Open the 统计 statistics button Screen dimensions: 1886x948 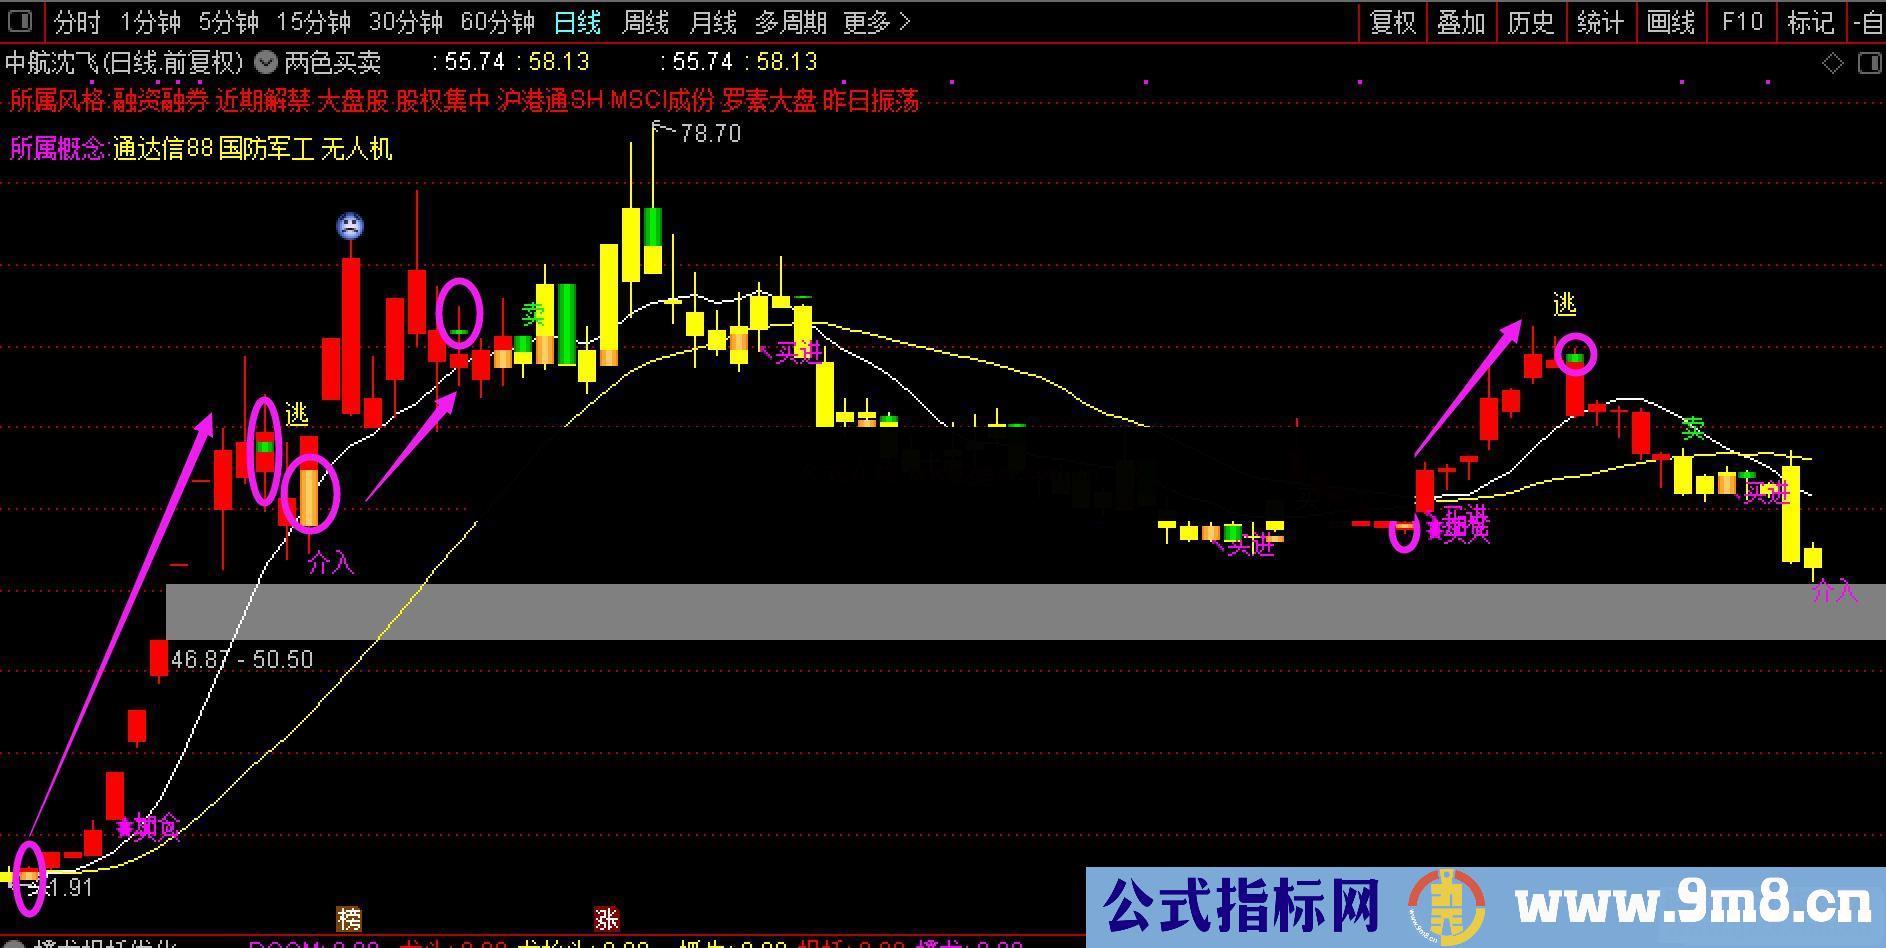1600,22
